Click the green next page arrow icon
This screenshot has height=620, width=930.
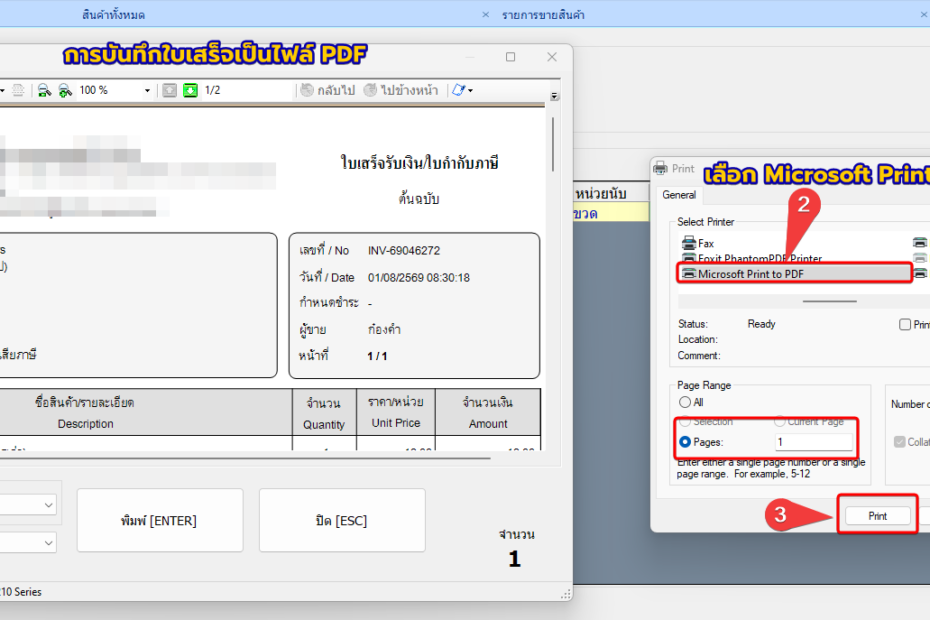[x=190, y=90]
